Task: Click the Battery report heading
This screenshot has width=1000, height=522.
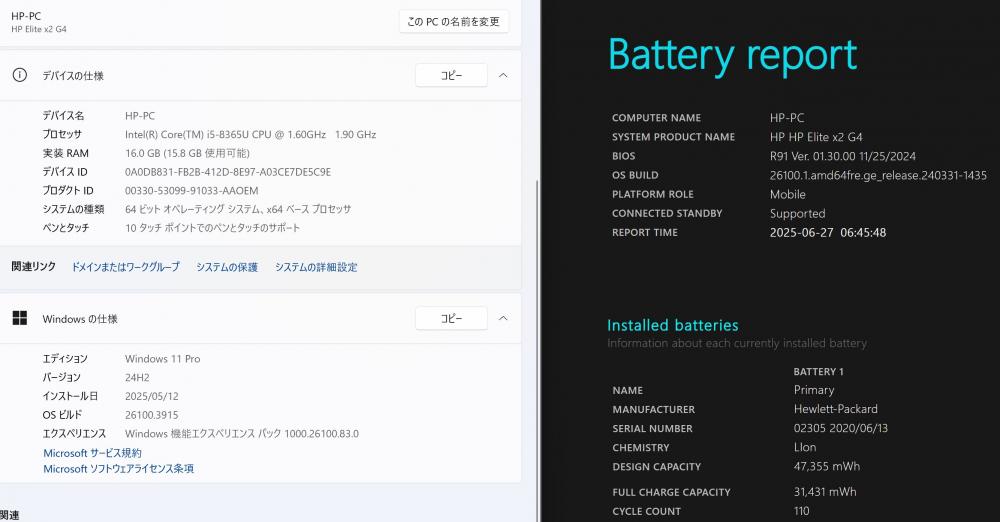Action: tap(733, 55)
